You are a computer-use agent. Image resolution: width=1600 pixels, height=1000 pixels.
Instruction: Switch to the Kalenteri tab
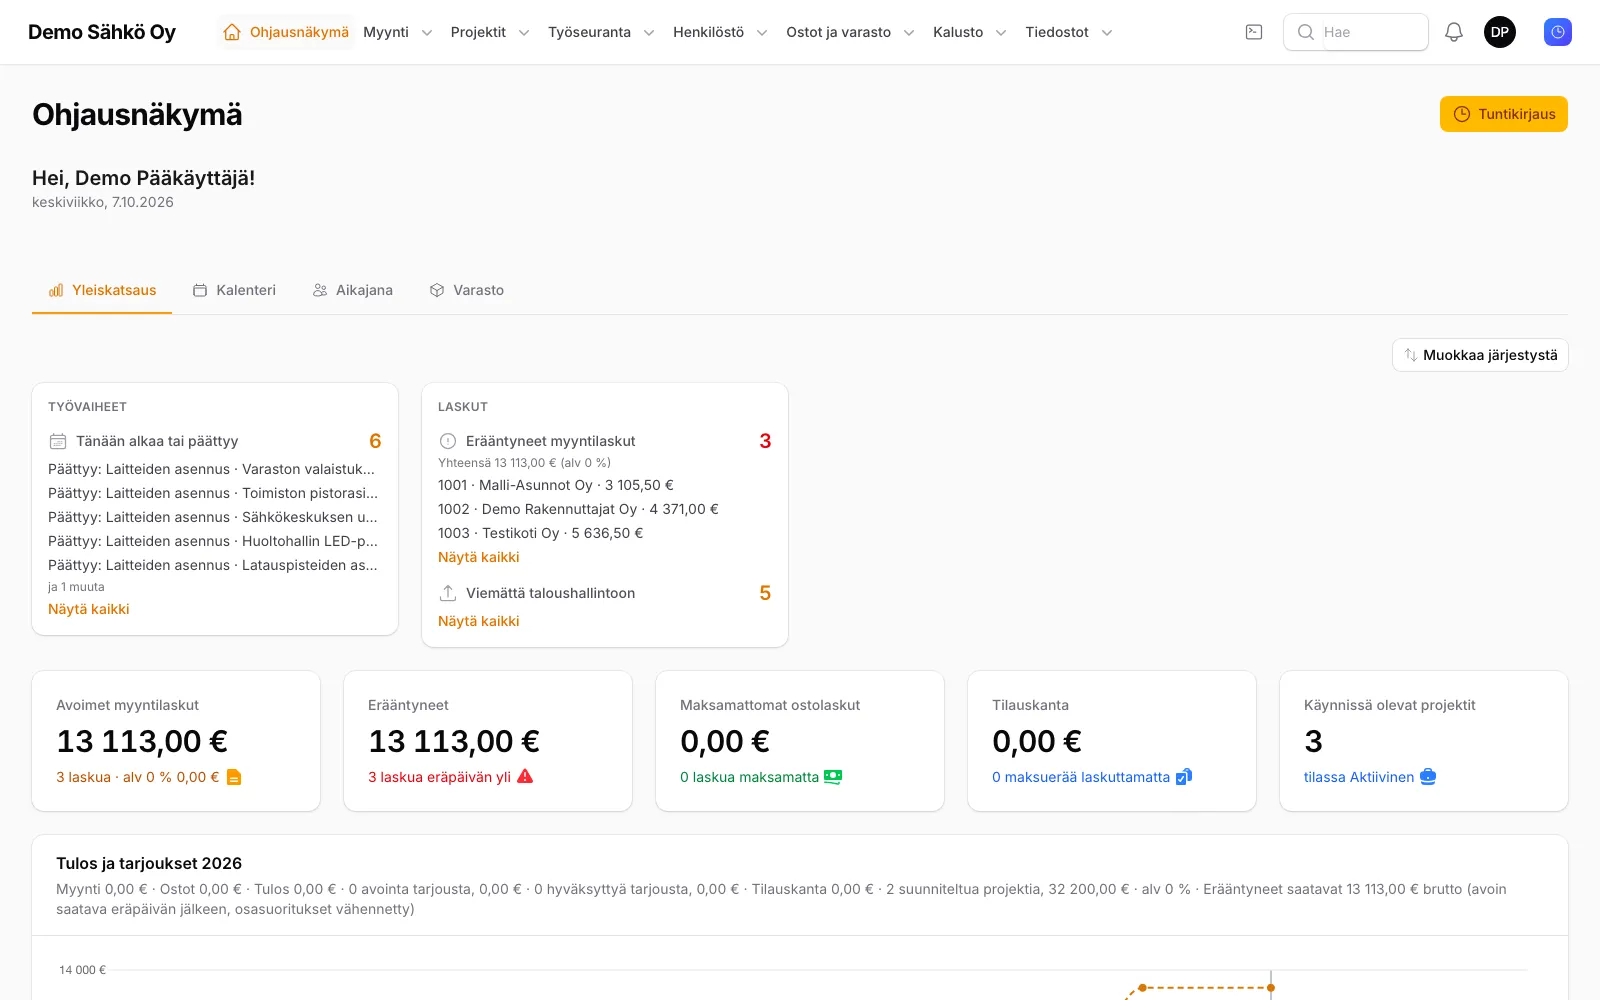pyautogui.click(x=234, y=290)
